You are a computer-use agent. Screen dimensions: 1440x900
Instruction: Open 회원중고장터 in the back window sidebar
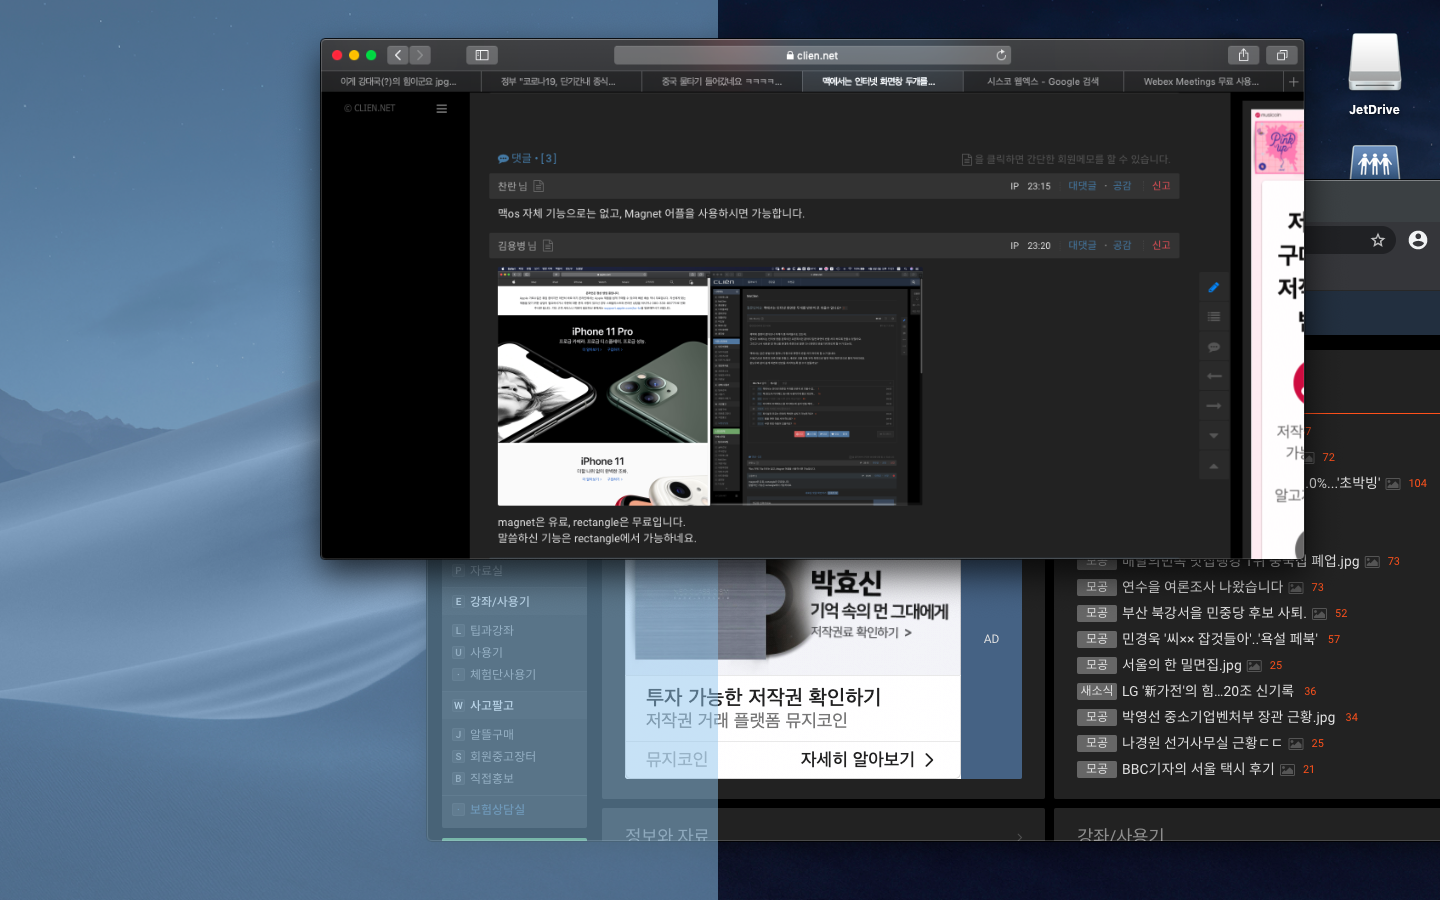click(502, 756)
